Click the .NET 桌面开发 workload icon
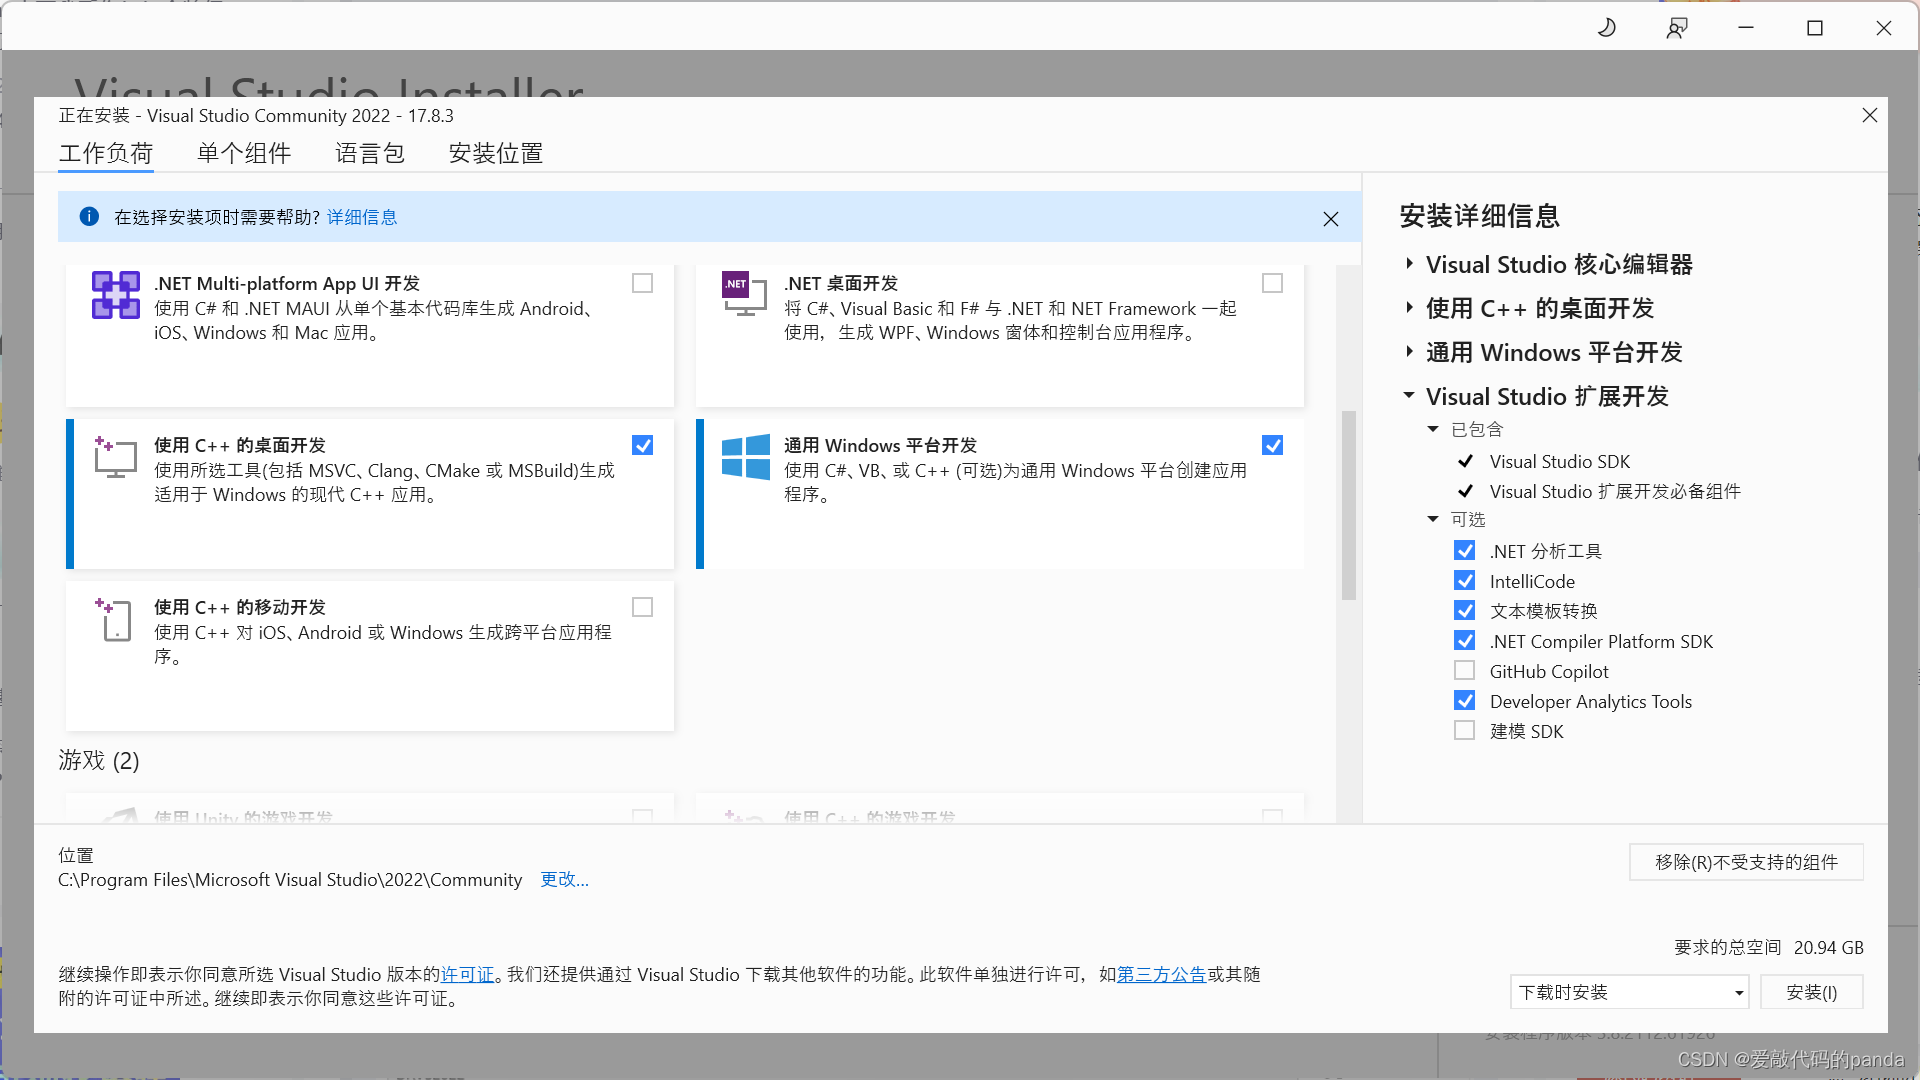 744,295
